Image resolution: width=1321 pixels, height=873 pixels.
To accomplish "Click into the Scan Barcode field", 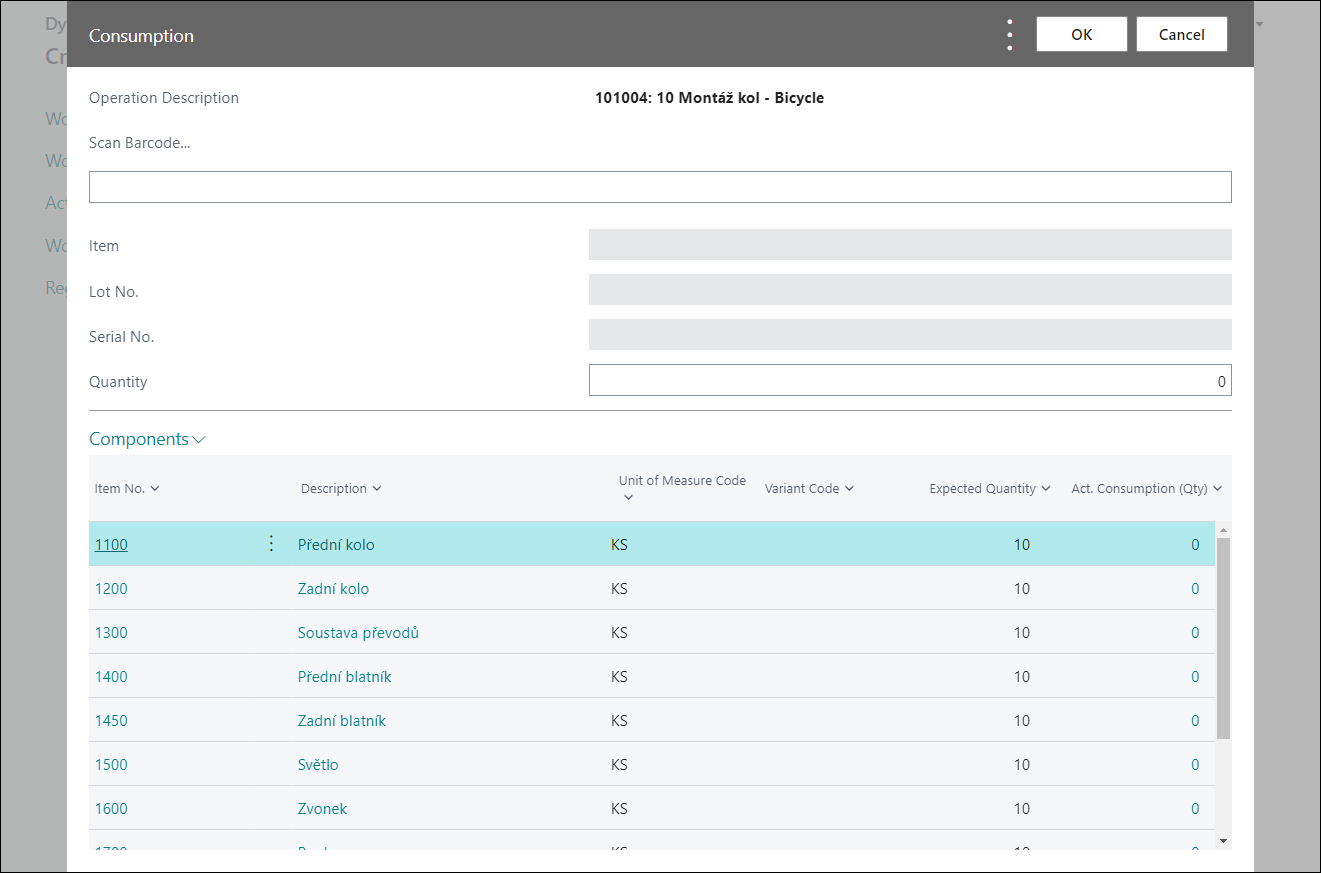I will click(x=660, y=186).
